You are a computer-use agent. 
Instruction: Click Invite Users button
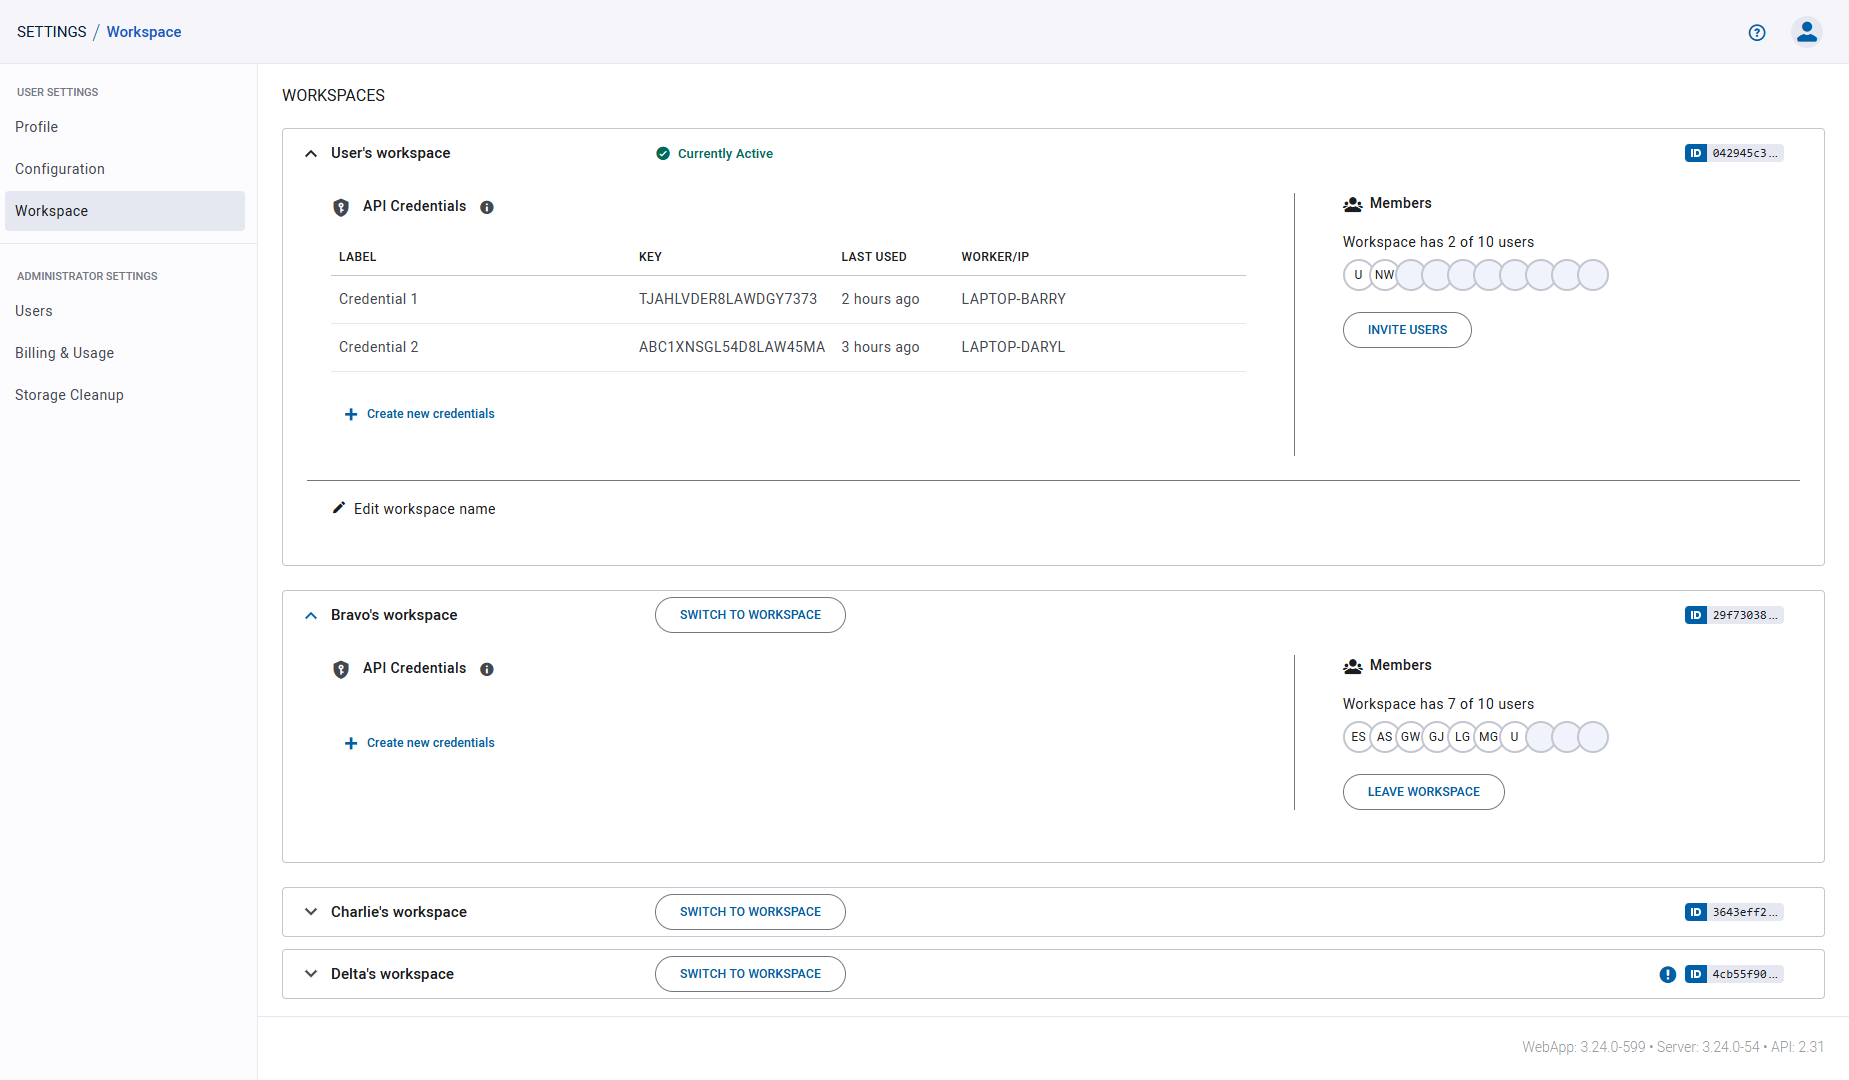click(x=1407, y=329)
